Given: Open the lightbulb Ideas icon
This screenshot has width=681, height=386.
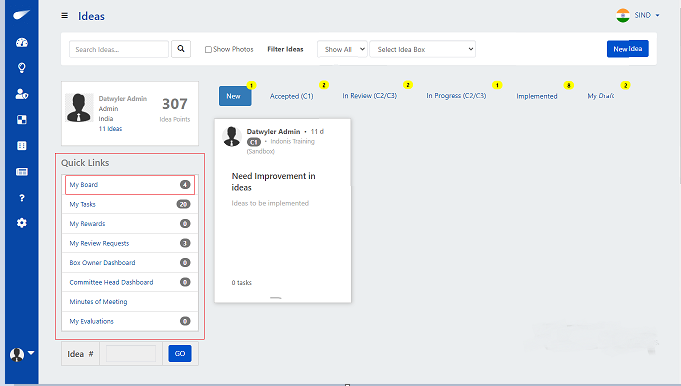Looking at the screenshot, I should [x=22, y=68].
